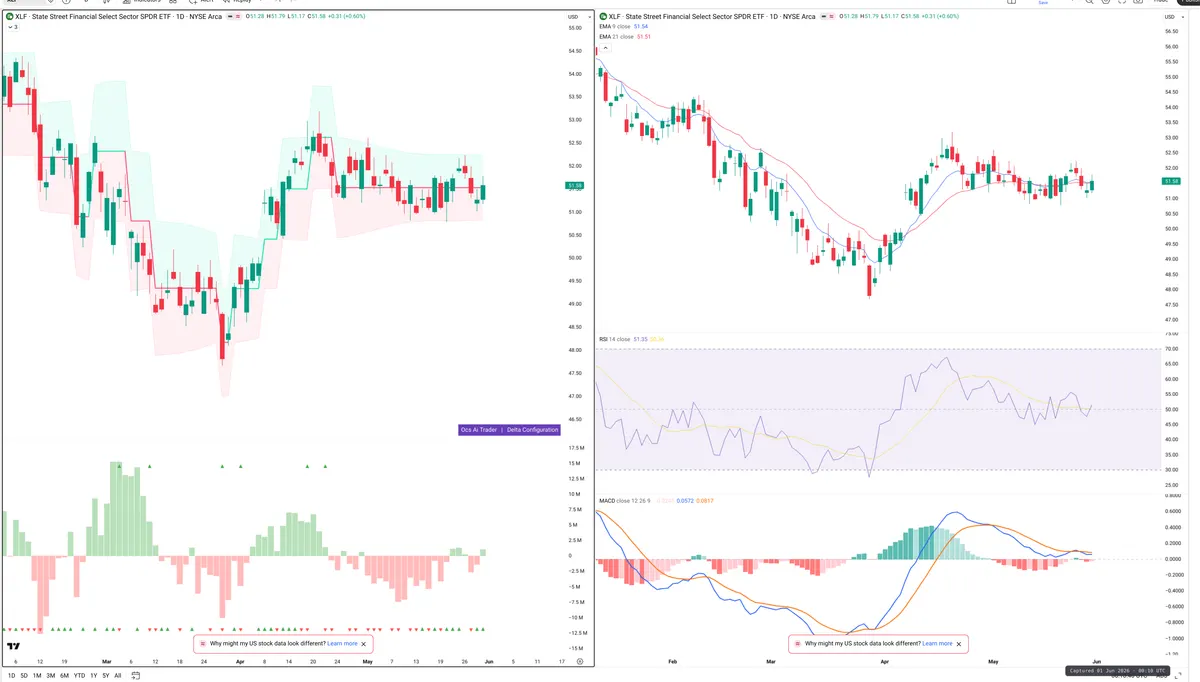Click US flag notice icon on right chart
This screenshot has width=1200, height=682.
(799, 644)
